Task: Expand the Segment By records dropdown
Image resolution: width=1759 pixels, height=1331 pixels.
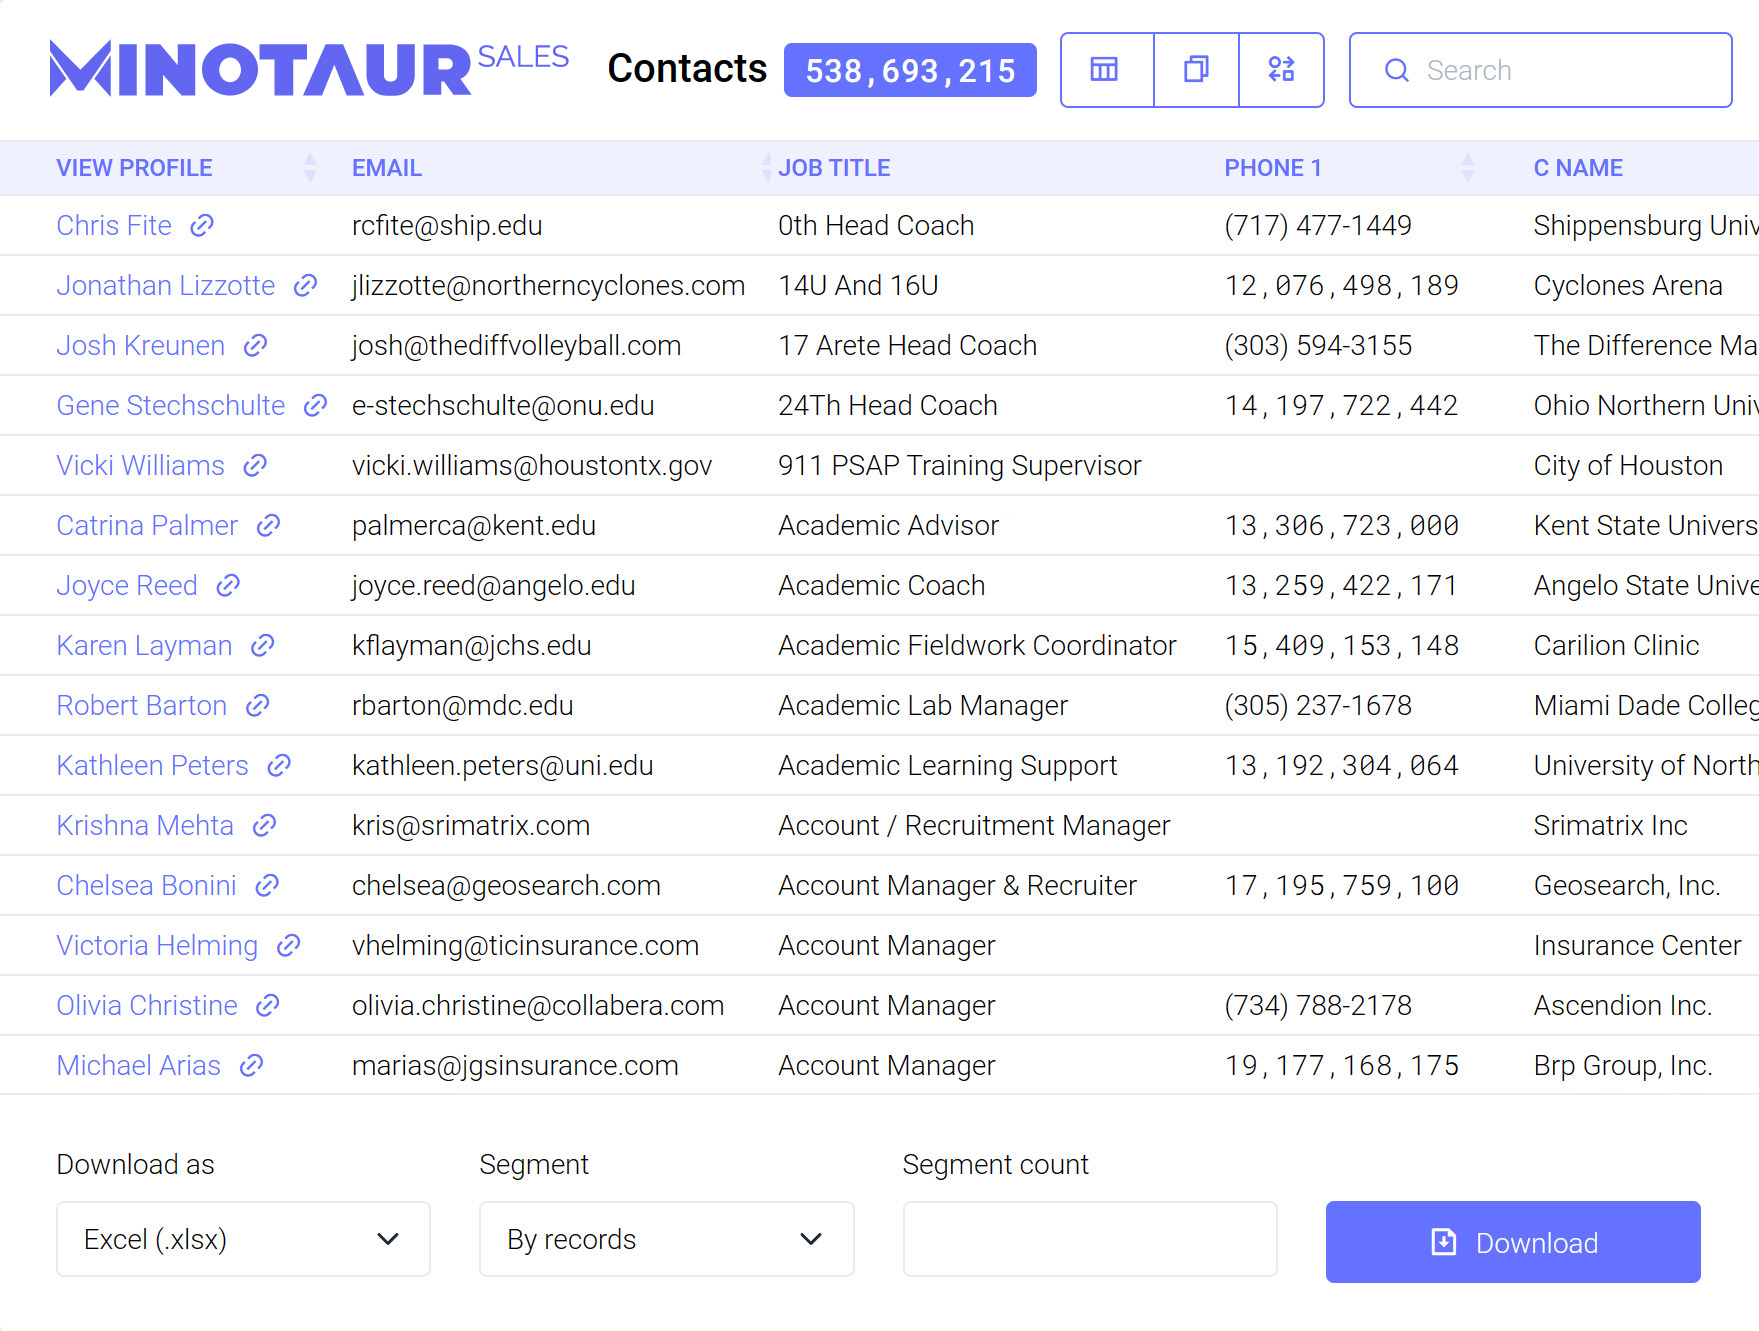Action: (x=666, y=1239)
